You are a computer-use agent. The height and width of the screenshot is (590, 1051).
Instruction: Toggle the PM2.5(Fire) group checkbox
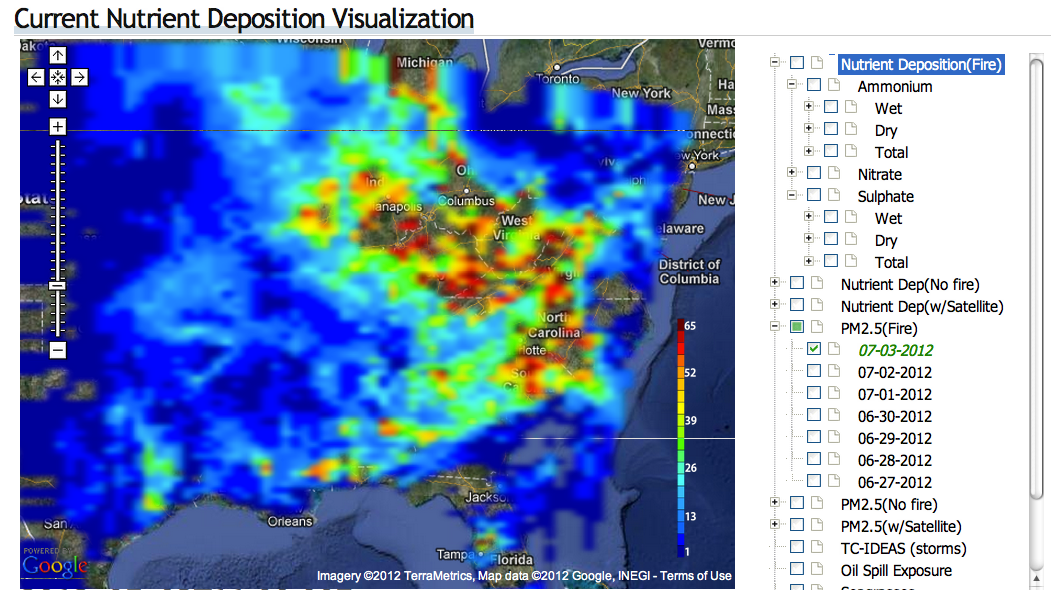tap(797, 327)
